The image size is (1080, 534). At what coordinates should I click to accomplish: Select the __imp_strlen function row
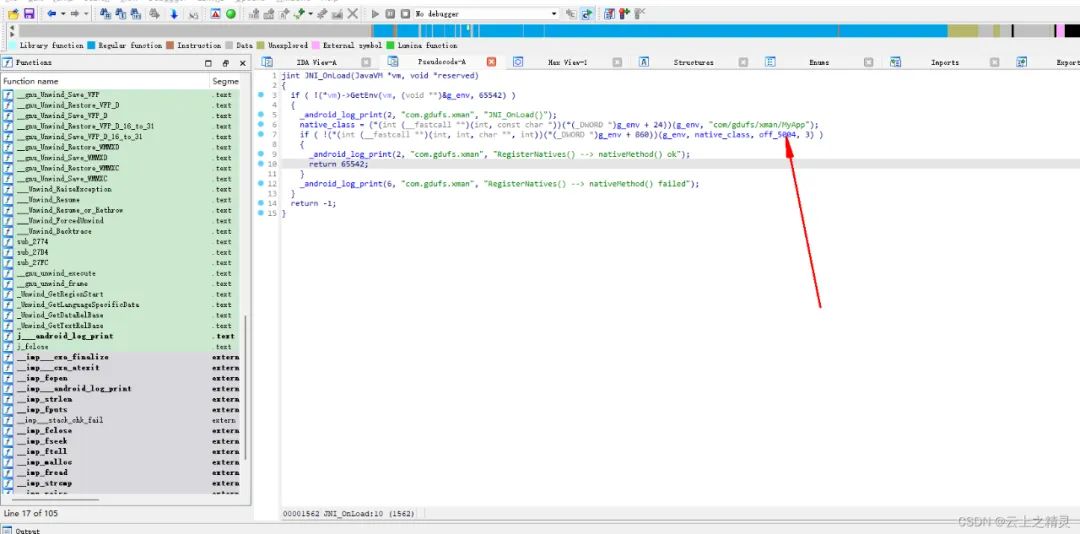tap(121, 399)
